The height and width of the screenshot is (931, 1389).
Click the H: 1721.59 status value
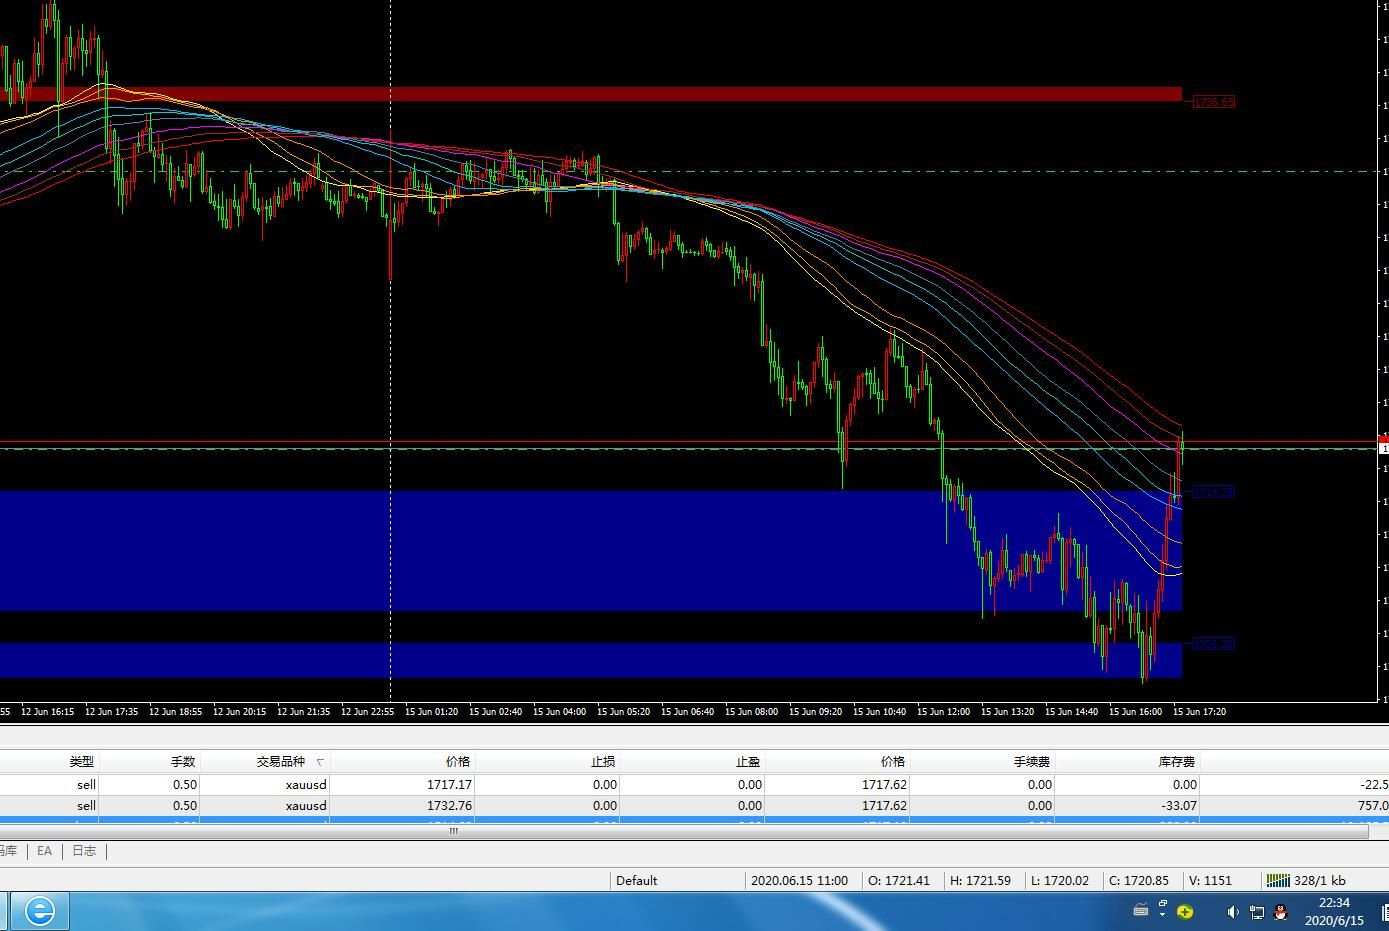(x=980, y=881)
